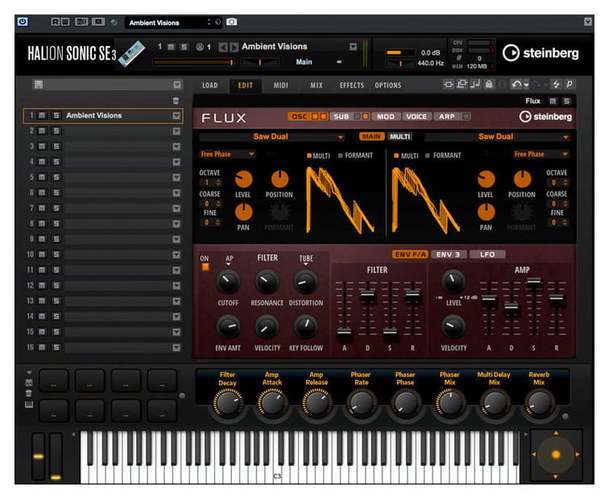Click the trash icon above slot list
609x499 pixels.
click(176, 101)
